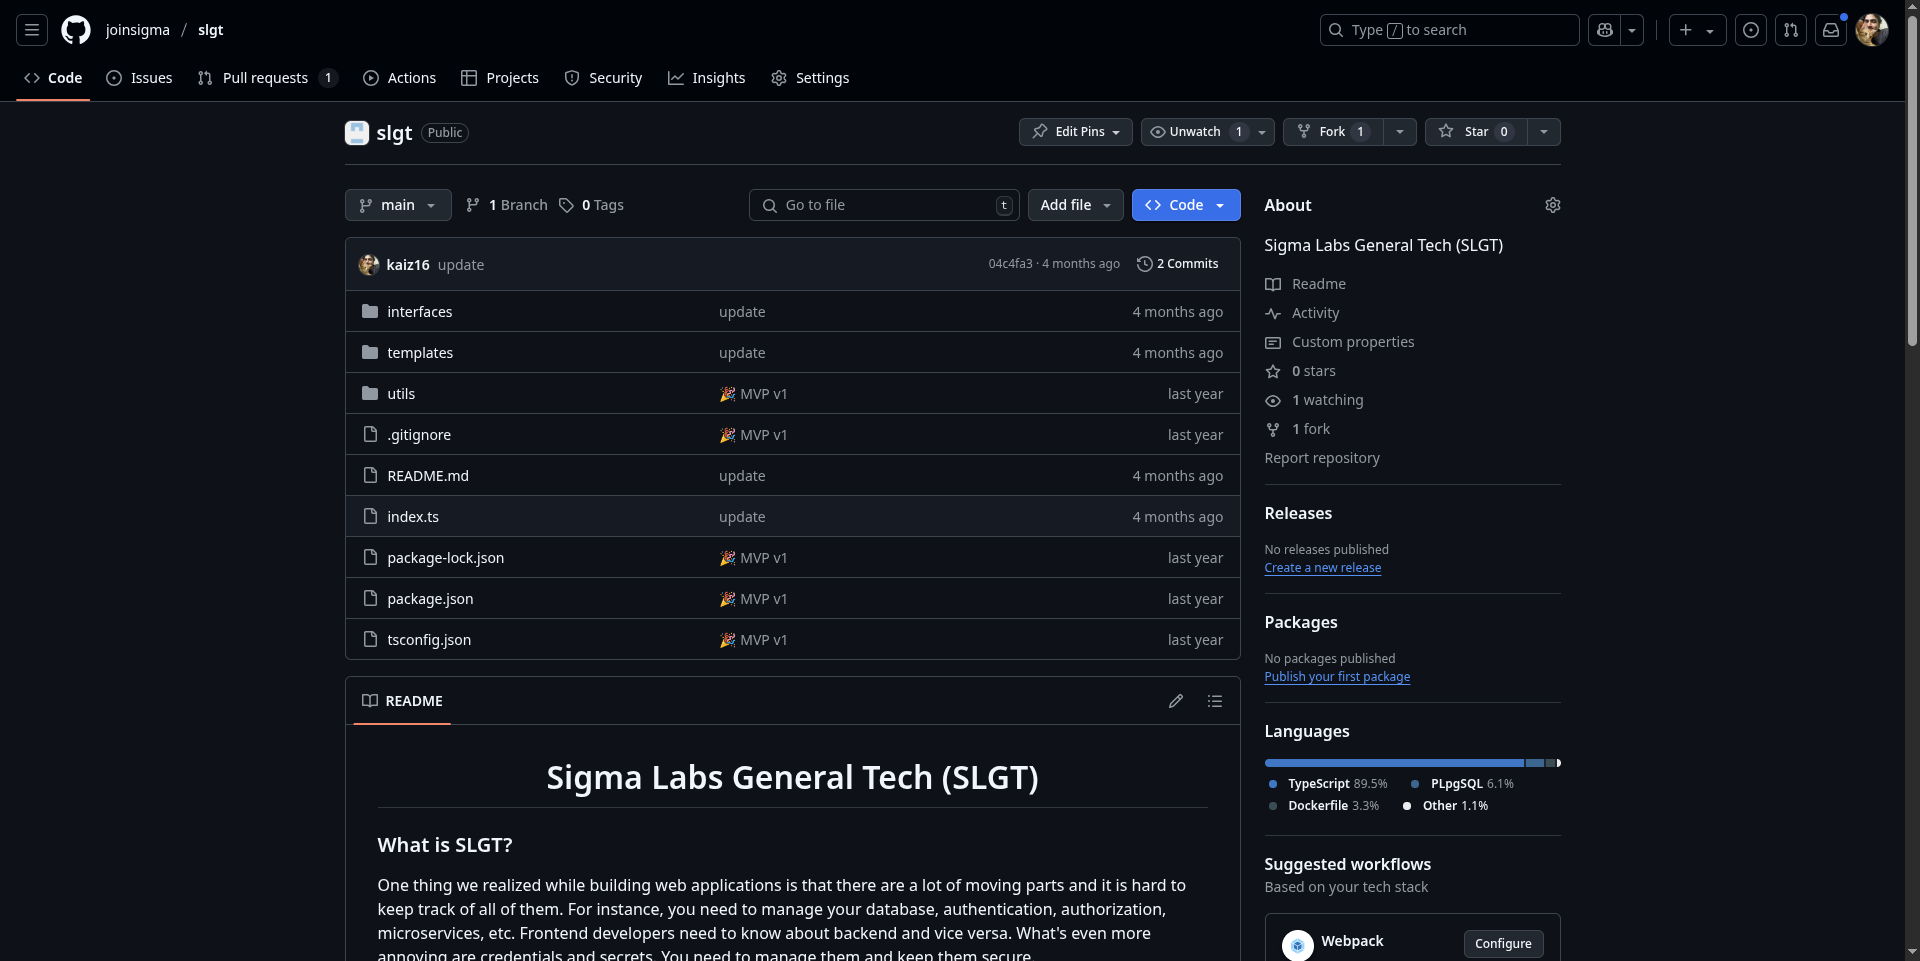Image resolution: width=1920 pixels, height=961 pixels.
Task: View the 1 Branch list
Action: click(x=507, y=205)
